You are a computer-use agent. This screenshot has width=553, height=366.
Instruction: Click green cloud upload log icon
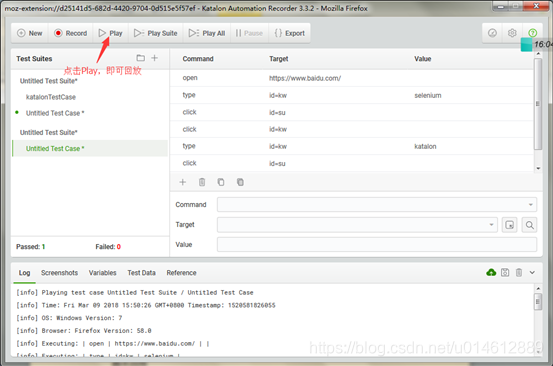tap(491, 272)
